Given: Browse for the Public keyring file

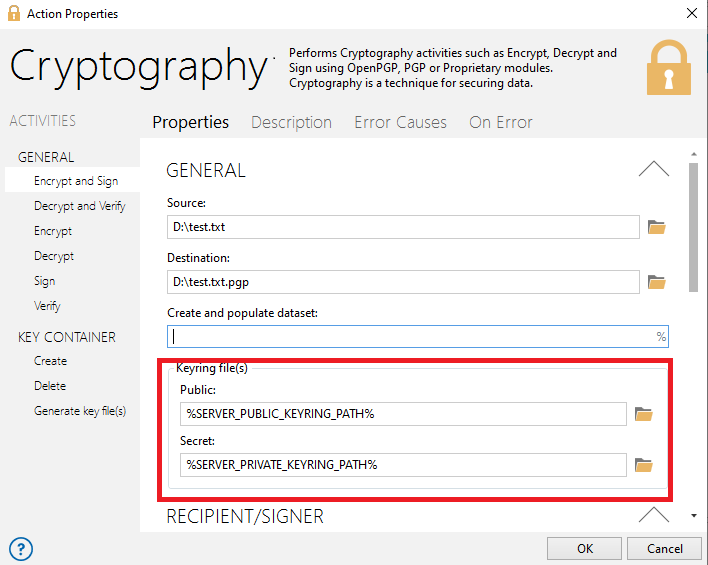Looking at the screenshot, I should pyautogui.click(x=644, y=414).
